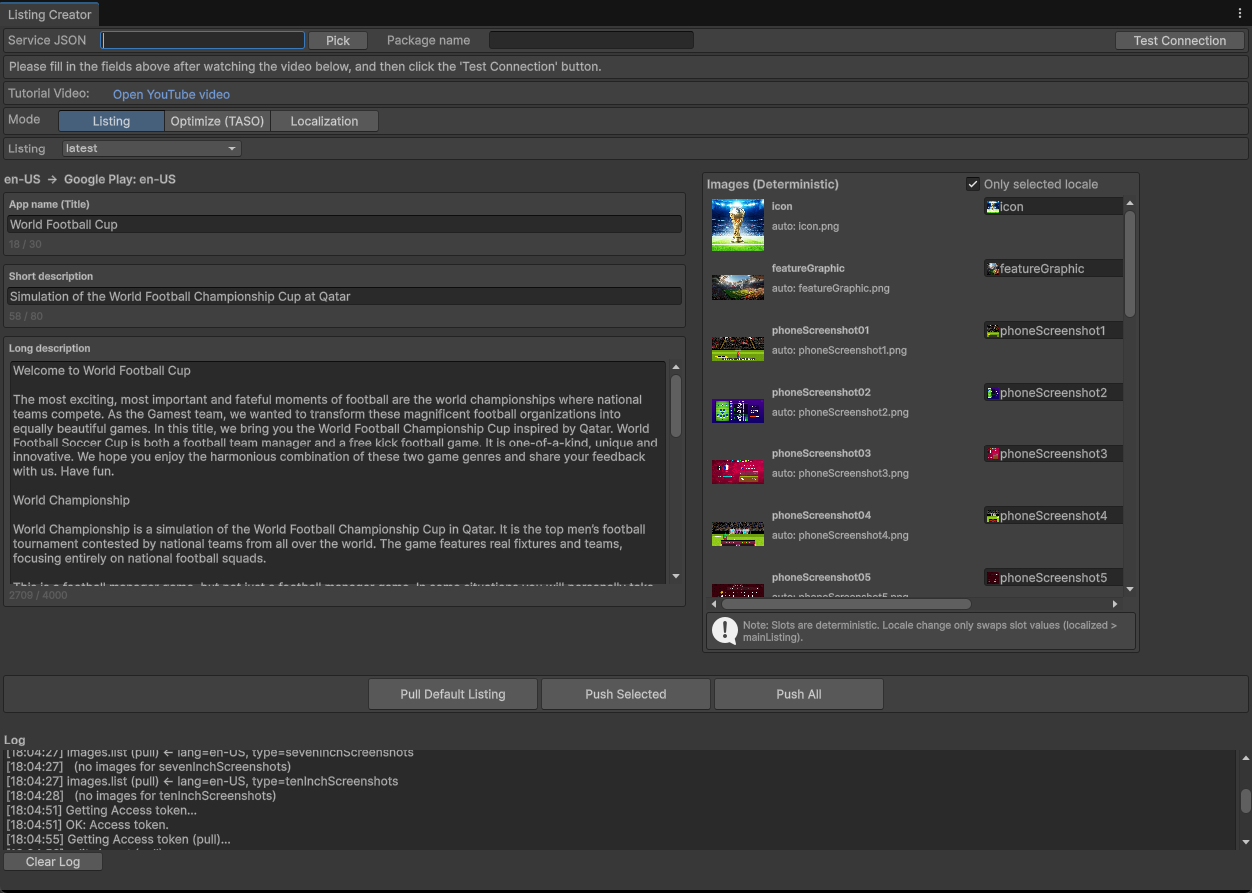Click the featureGraphic.png preview thumbnail

coord(737,287)
